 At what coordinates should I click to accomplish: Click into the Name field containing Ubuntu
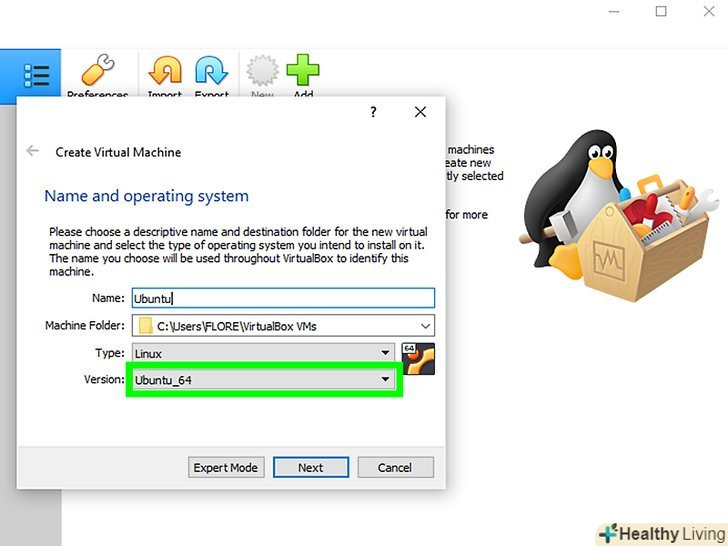point(283,298)
